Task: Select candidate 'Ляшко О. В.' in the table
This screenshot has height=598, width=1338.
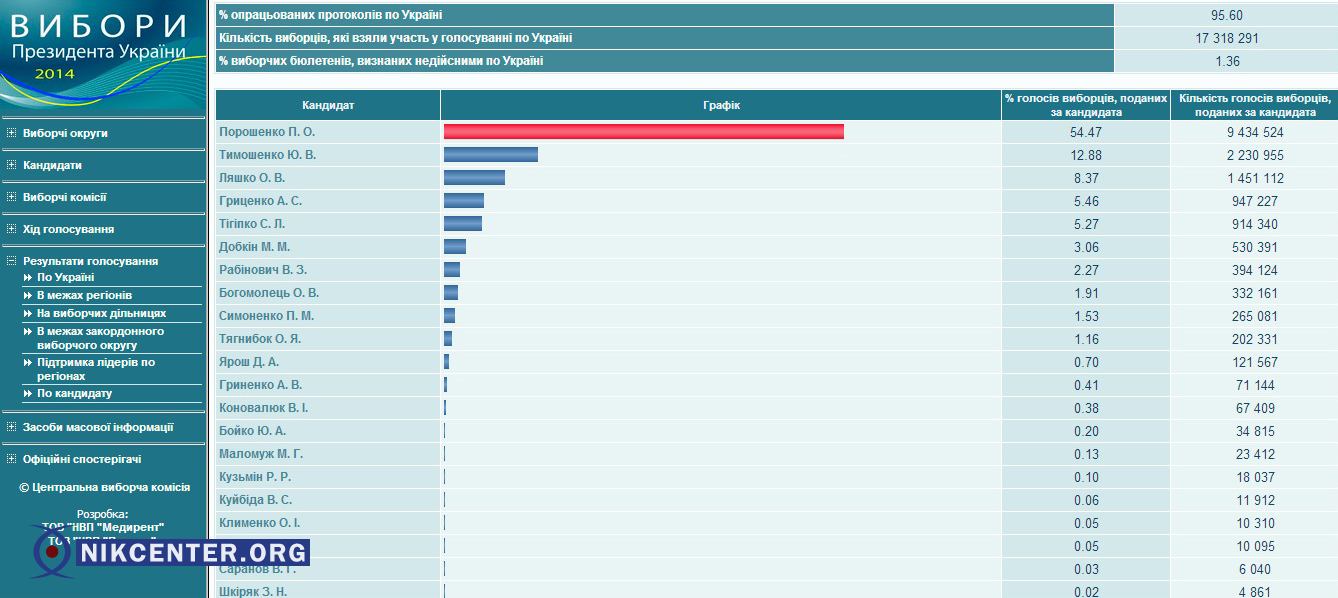Action: pyautogui.click(x=252, y=178)
